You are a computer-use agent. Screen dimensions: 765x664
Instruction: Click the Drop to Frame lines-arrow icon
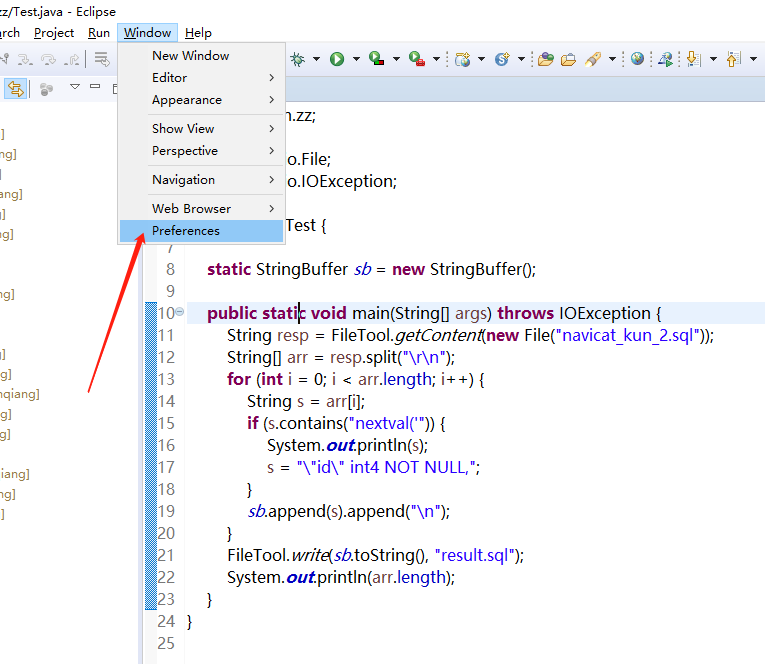(101, 60)
